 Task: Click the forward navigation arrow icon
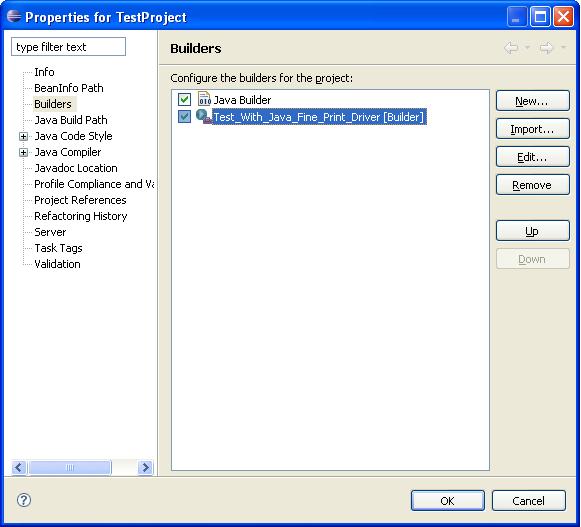coord(546,47)
